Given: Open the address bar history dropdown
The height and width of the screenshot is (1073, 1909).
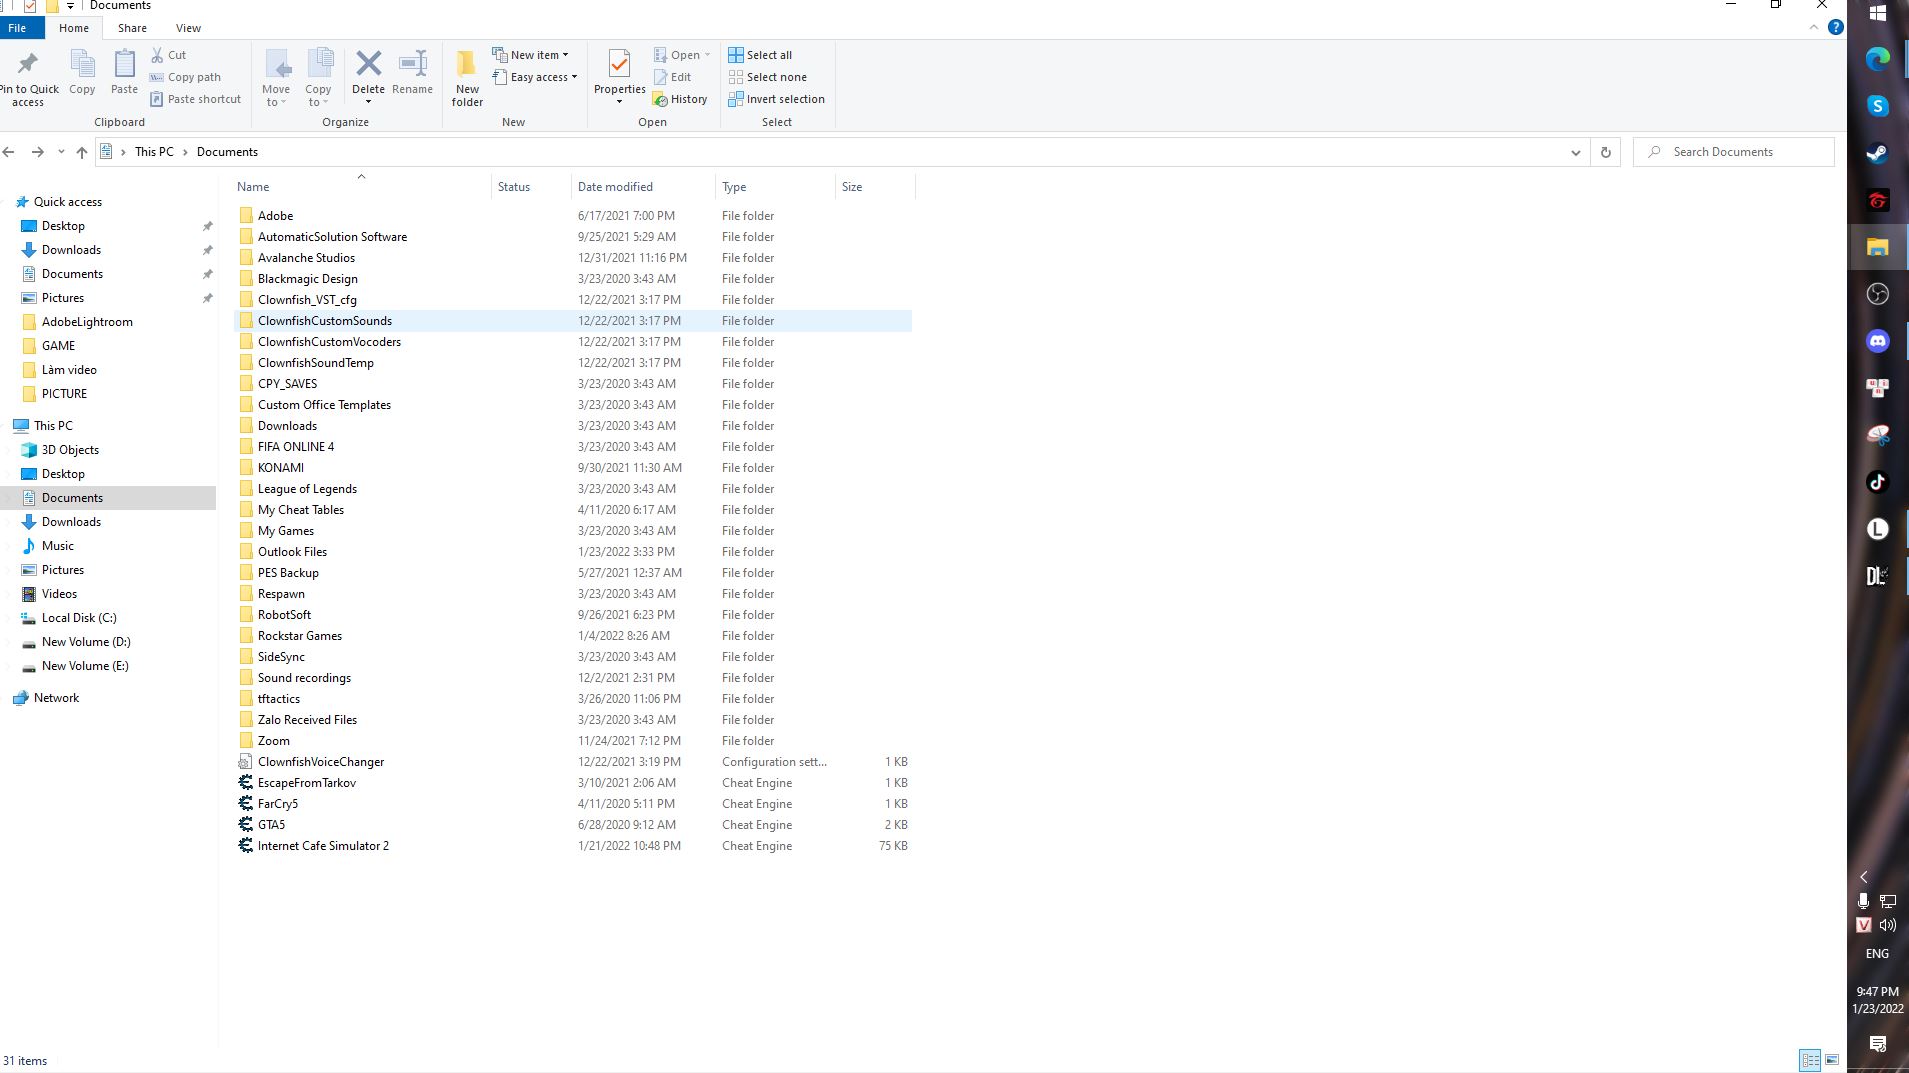Looking at the screenshot, I should 1575,152.
